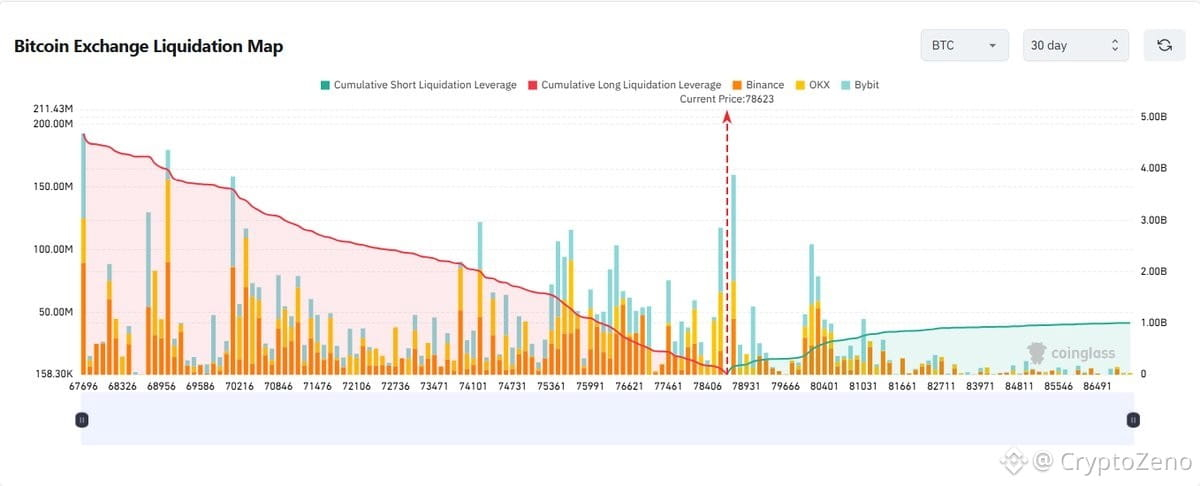Image resolution: width=1200 pixels, height=486 pixels.
Task: Click the 2.00B right axis label
Action: (1153, 271)
